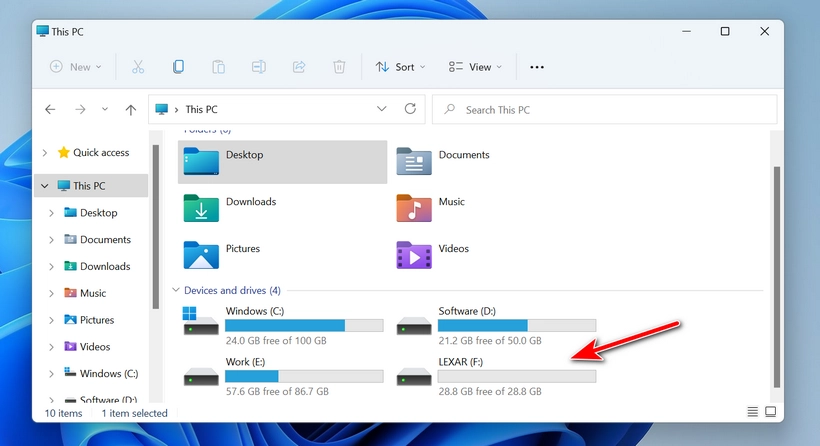Click the '28.8 GB free of 28.8 GB' text
Viewport: 820px width, 446px height.
pyautogui.click(x=490, y=392)
